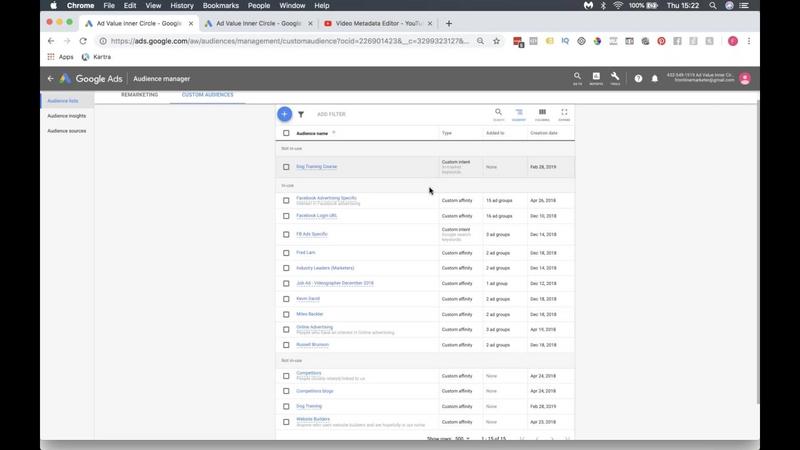Reload the page with Chrome refresh icon
Screen dimensions: 800x450
pyautogui.click(x=83, y=41)
